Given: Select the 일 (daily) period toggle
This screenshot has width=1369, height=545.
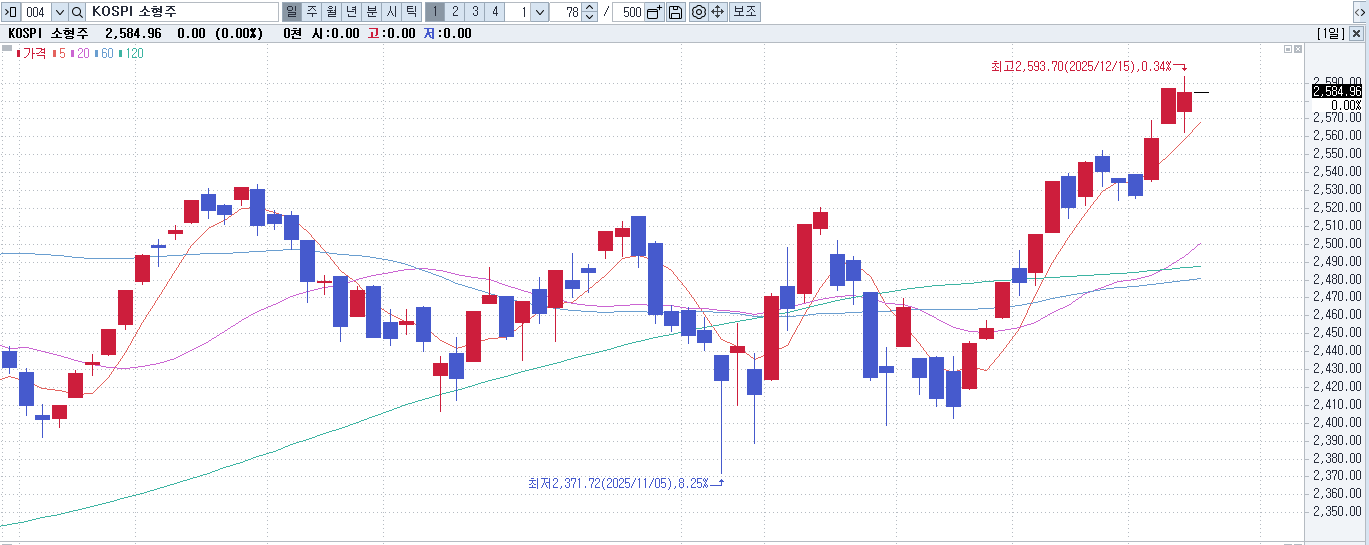Looking at the screenshot, I should tap(291, 12).
